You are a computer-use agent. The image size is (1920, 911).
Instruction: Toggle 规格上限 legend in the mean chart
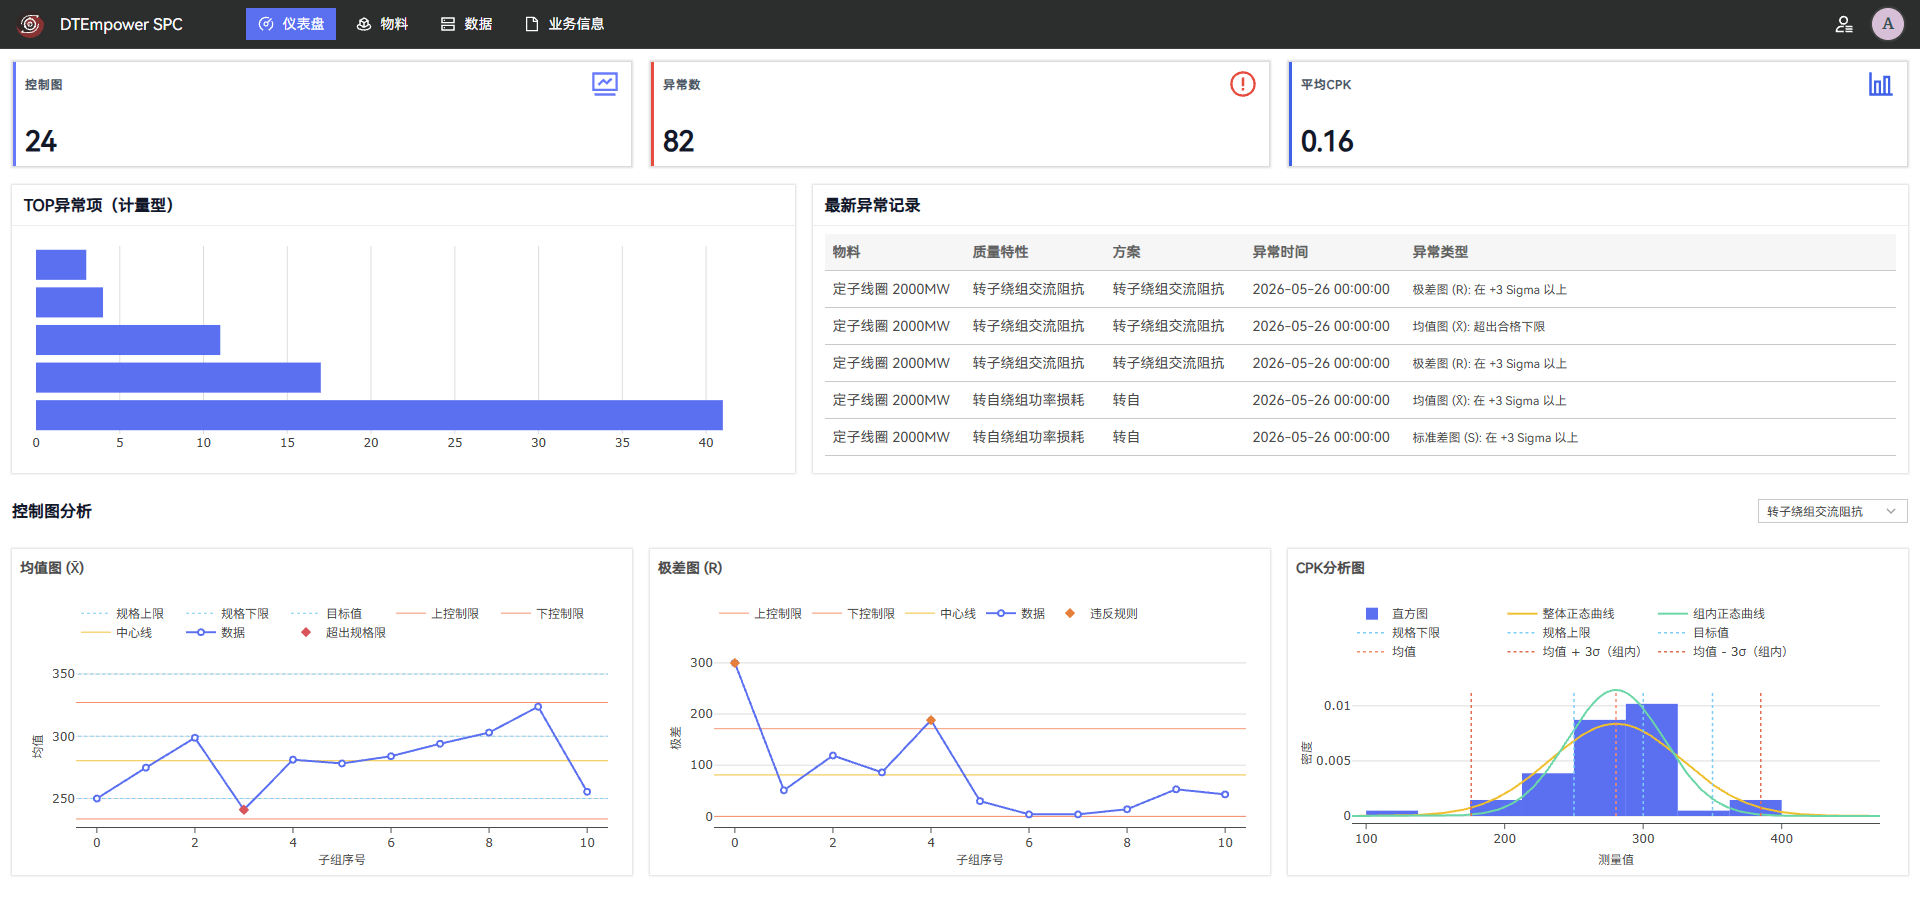click(122, 613)
